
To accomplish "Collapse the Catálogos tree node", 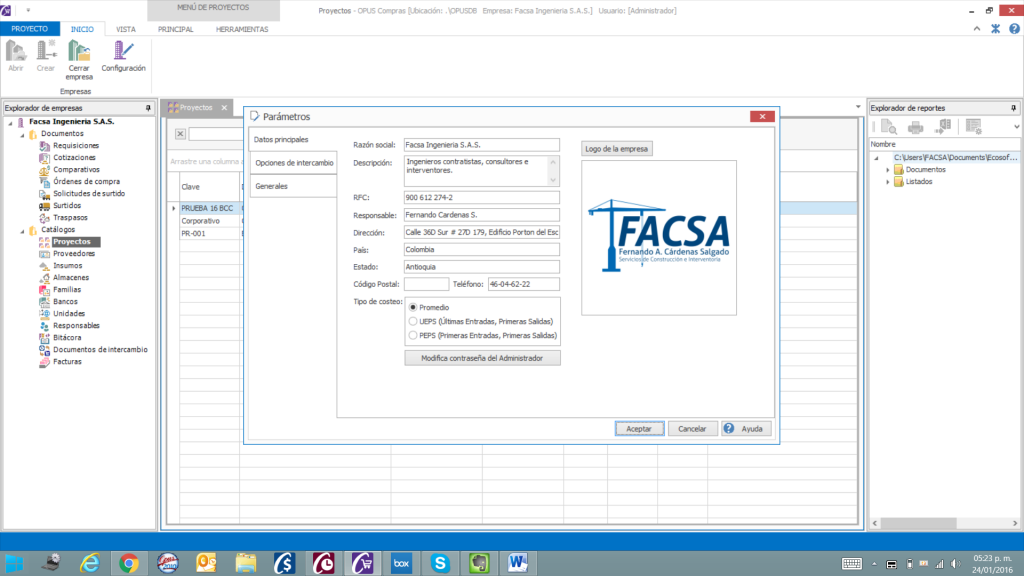I will click(x=21, y=230).
